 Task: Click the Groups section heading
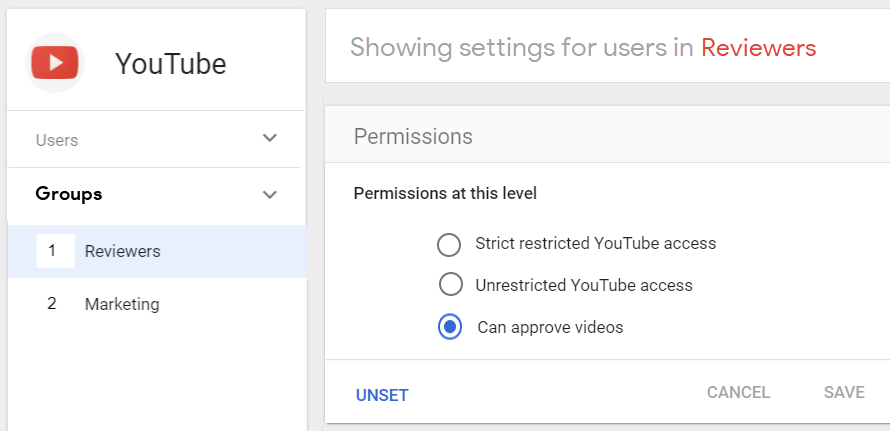[69, 194]
